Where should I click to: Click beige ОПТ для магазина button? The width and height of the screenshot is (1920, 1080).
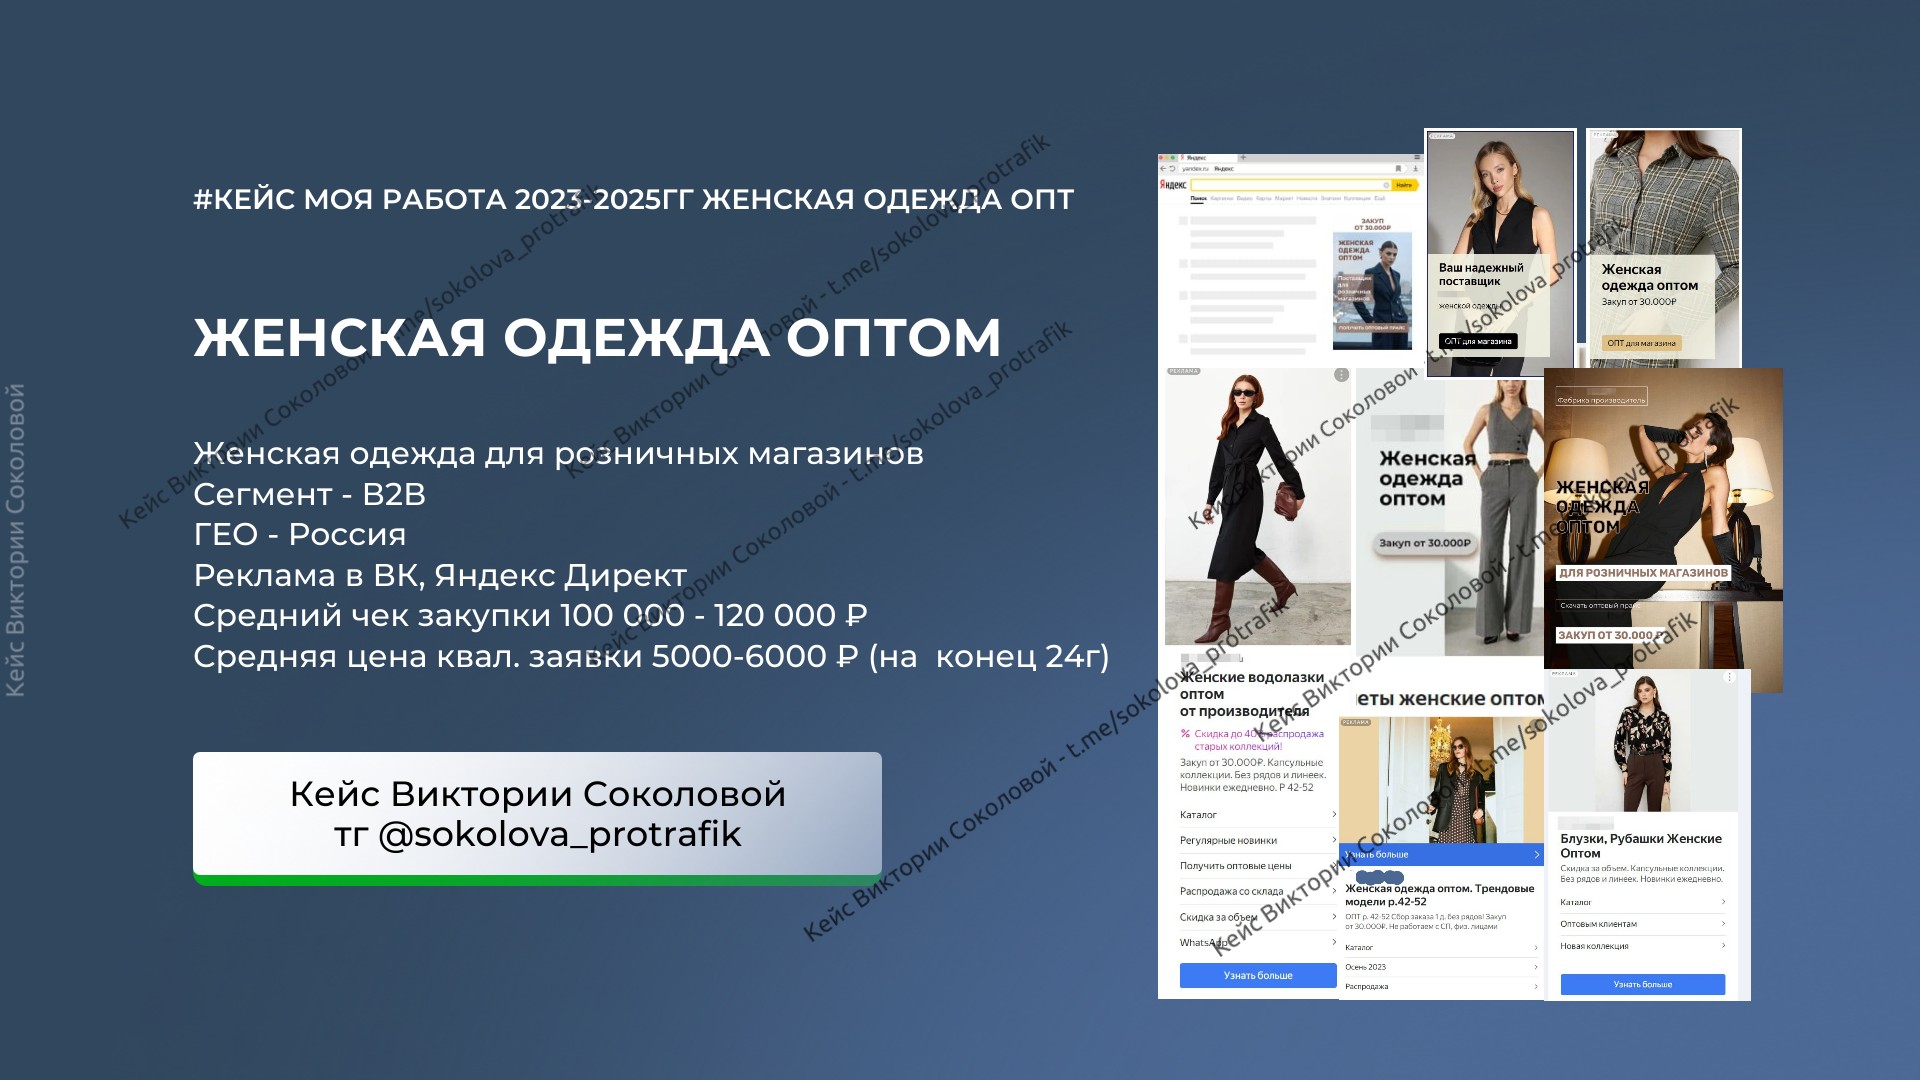coord(1641,343)
